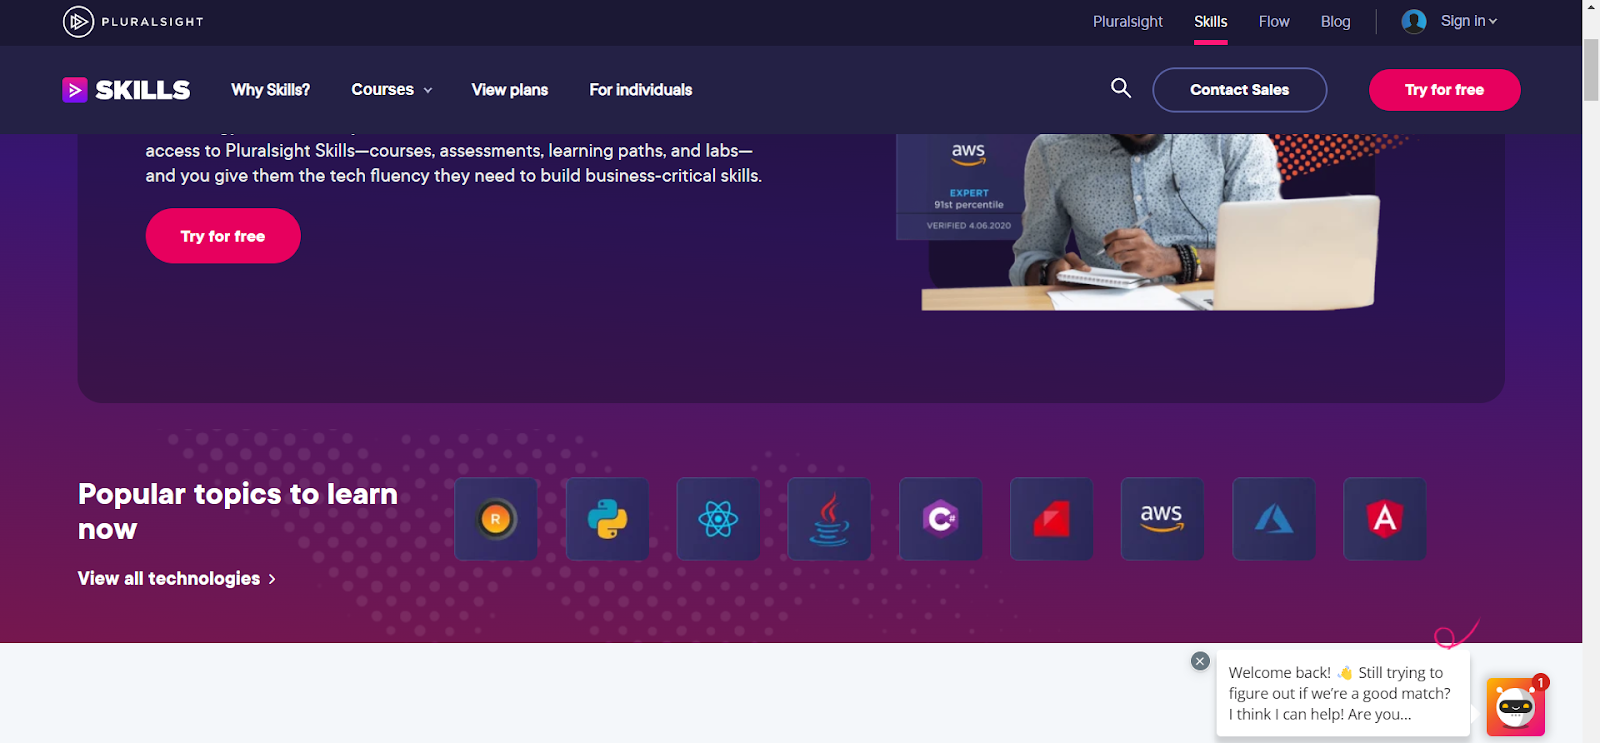Select the Azure topic icon
1600x743 pixels.
[x=1274, y=519]
